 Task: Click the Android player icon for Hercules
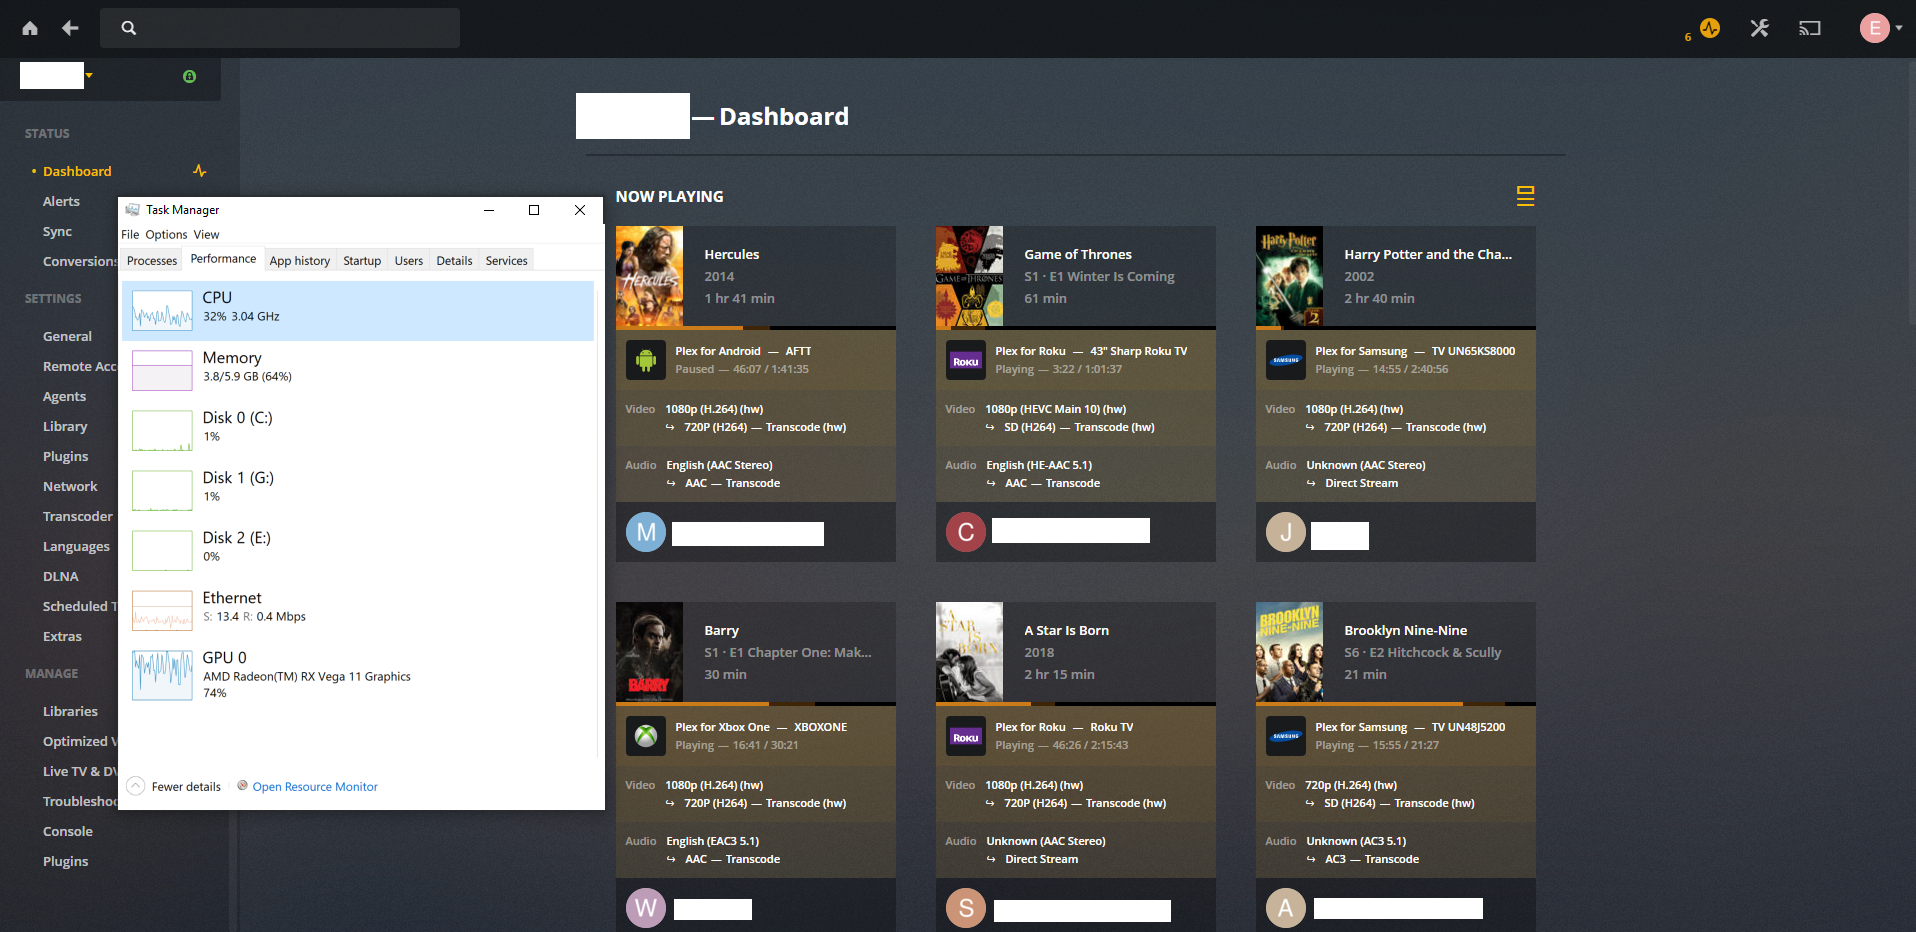click(646, 360)
